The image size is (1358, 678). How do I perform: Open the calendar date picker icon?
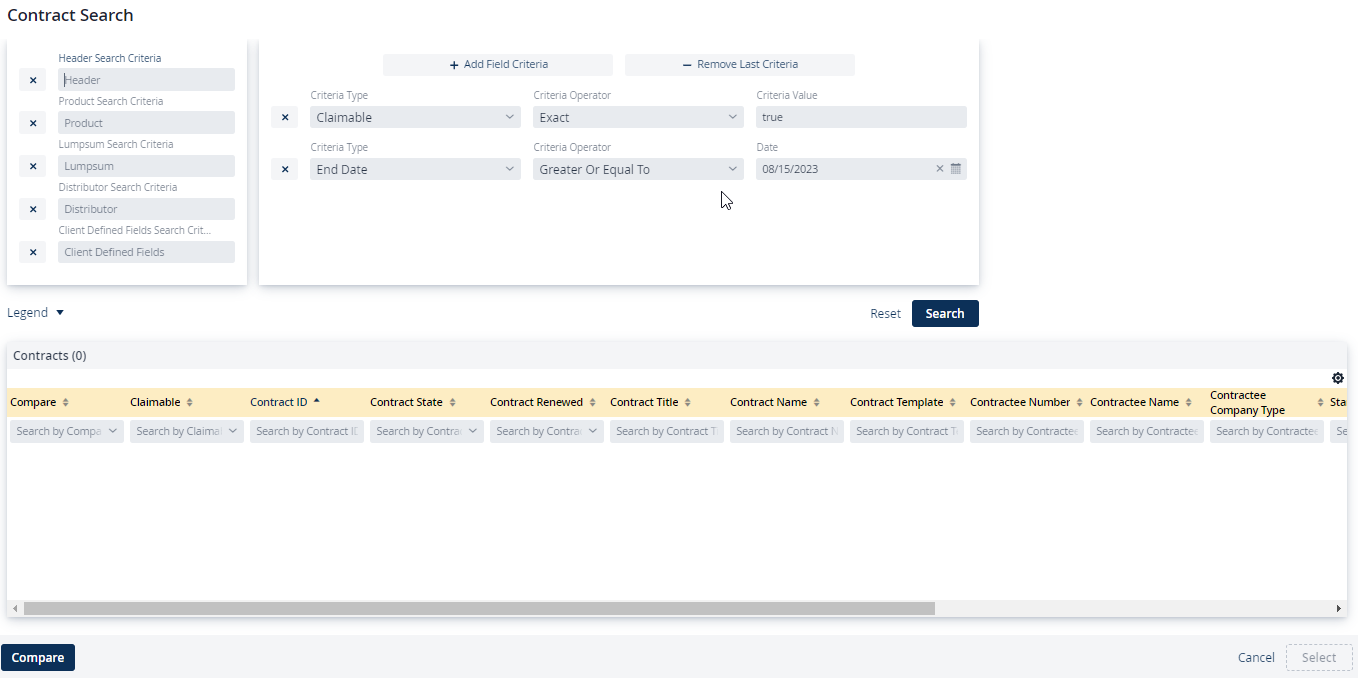tap(955, 169)
